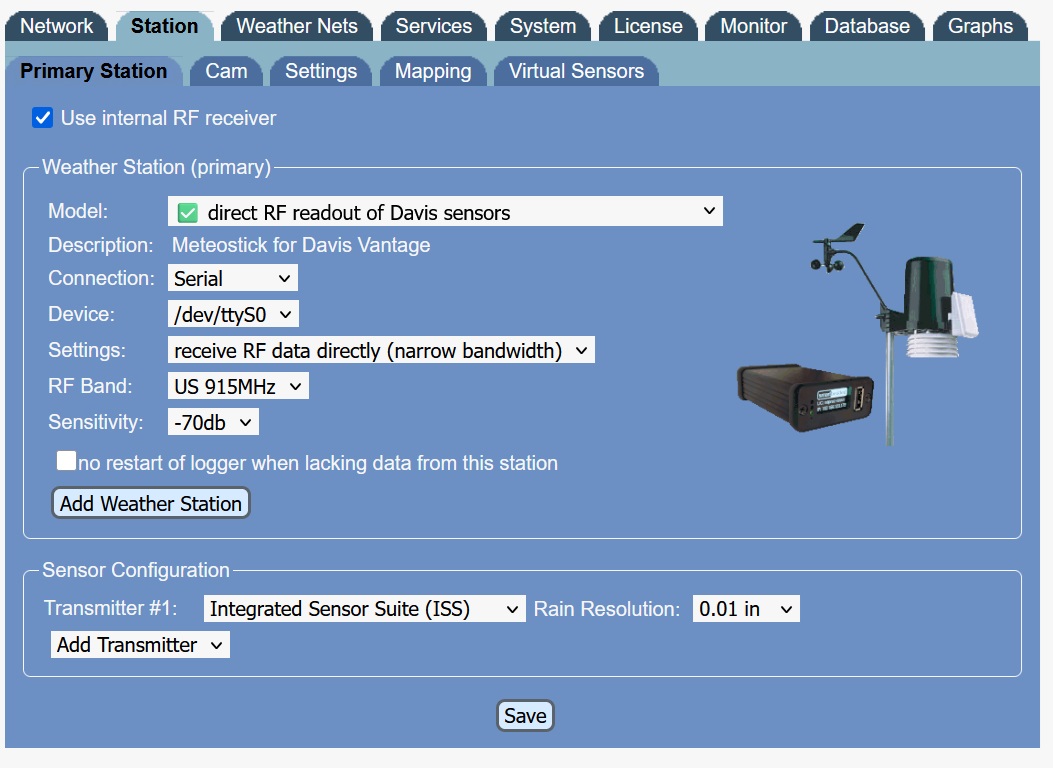Screen dimensions: 1053x768
Task: Uncheck Use internal RF receiver
Action: [x=42, y=118]
